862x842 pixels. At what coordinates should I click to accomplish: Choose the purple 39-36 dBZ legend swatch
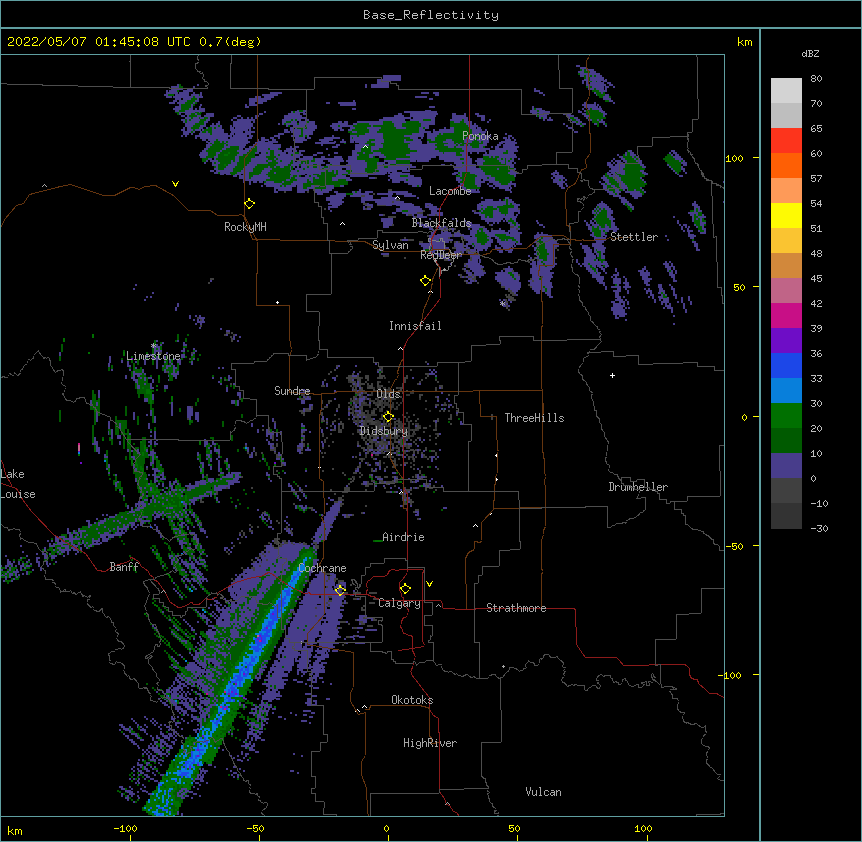click(x=786, y=341)
